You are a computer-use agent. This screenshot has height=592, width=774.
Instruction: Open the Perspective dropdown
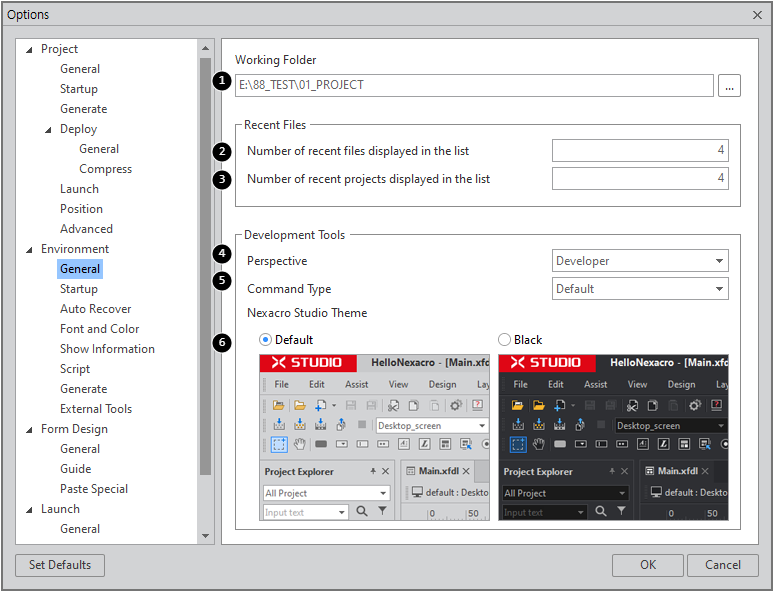640,261
